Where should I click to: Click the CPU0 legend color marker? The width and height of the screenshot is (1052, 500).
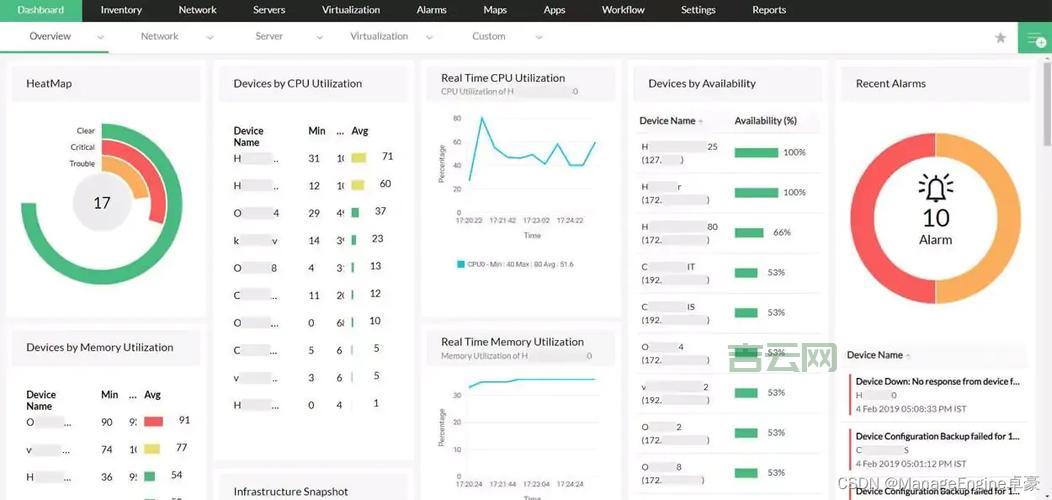point(460,264)
